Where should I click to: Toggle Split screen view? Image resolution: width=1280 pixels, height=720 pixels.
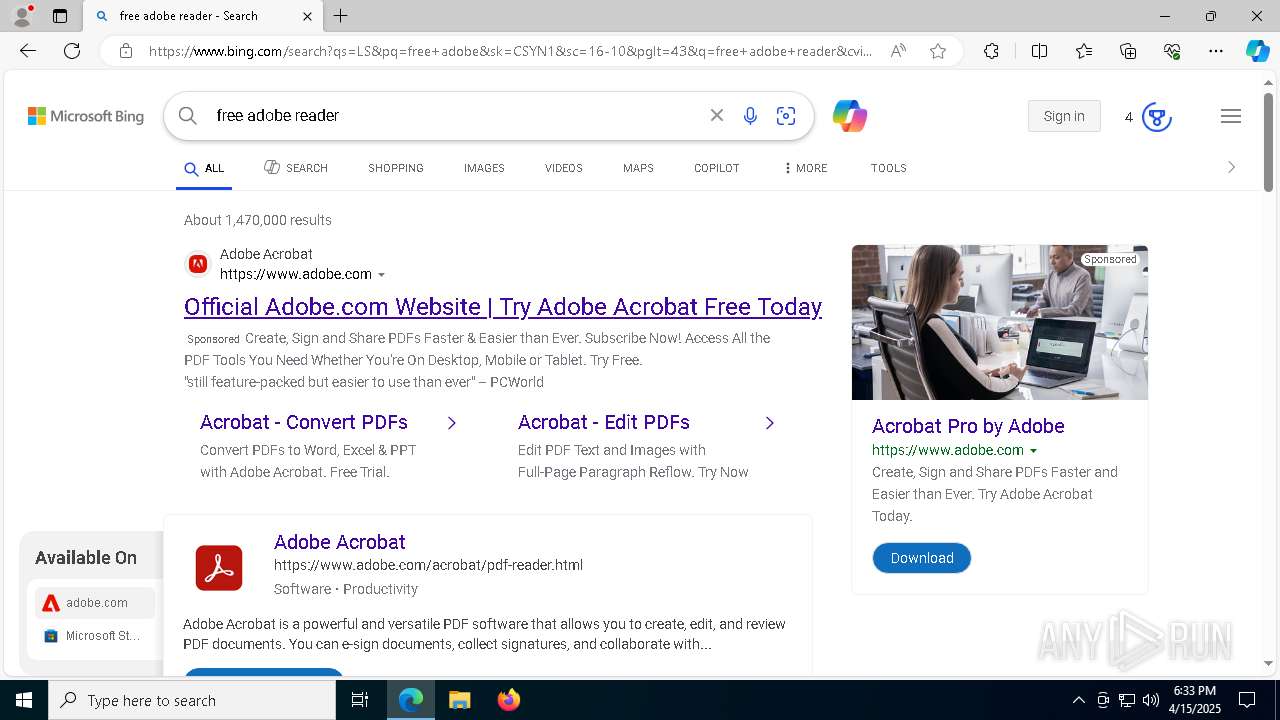coord(1039,51)
